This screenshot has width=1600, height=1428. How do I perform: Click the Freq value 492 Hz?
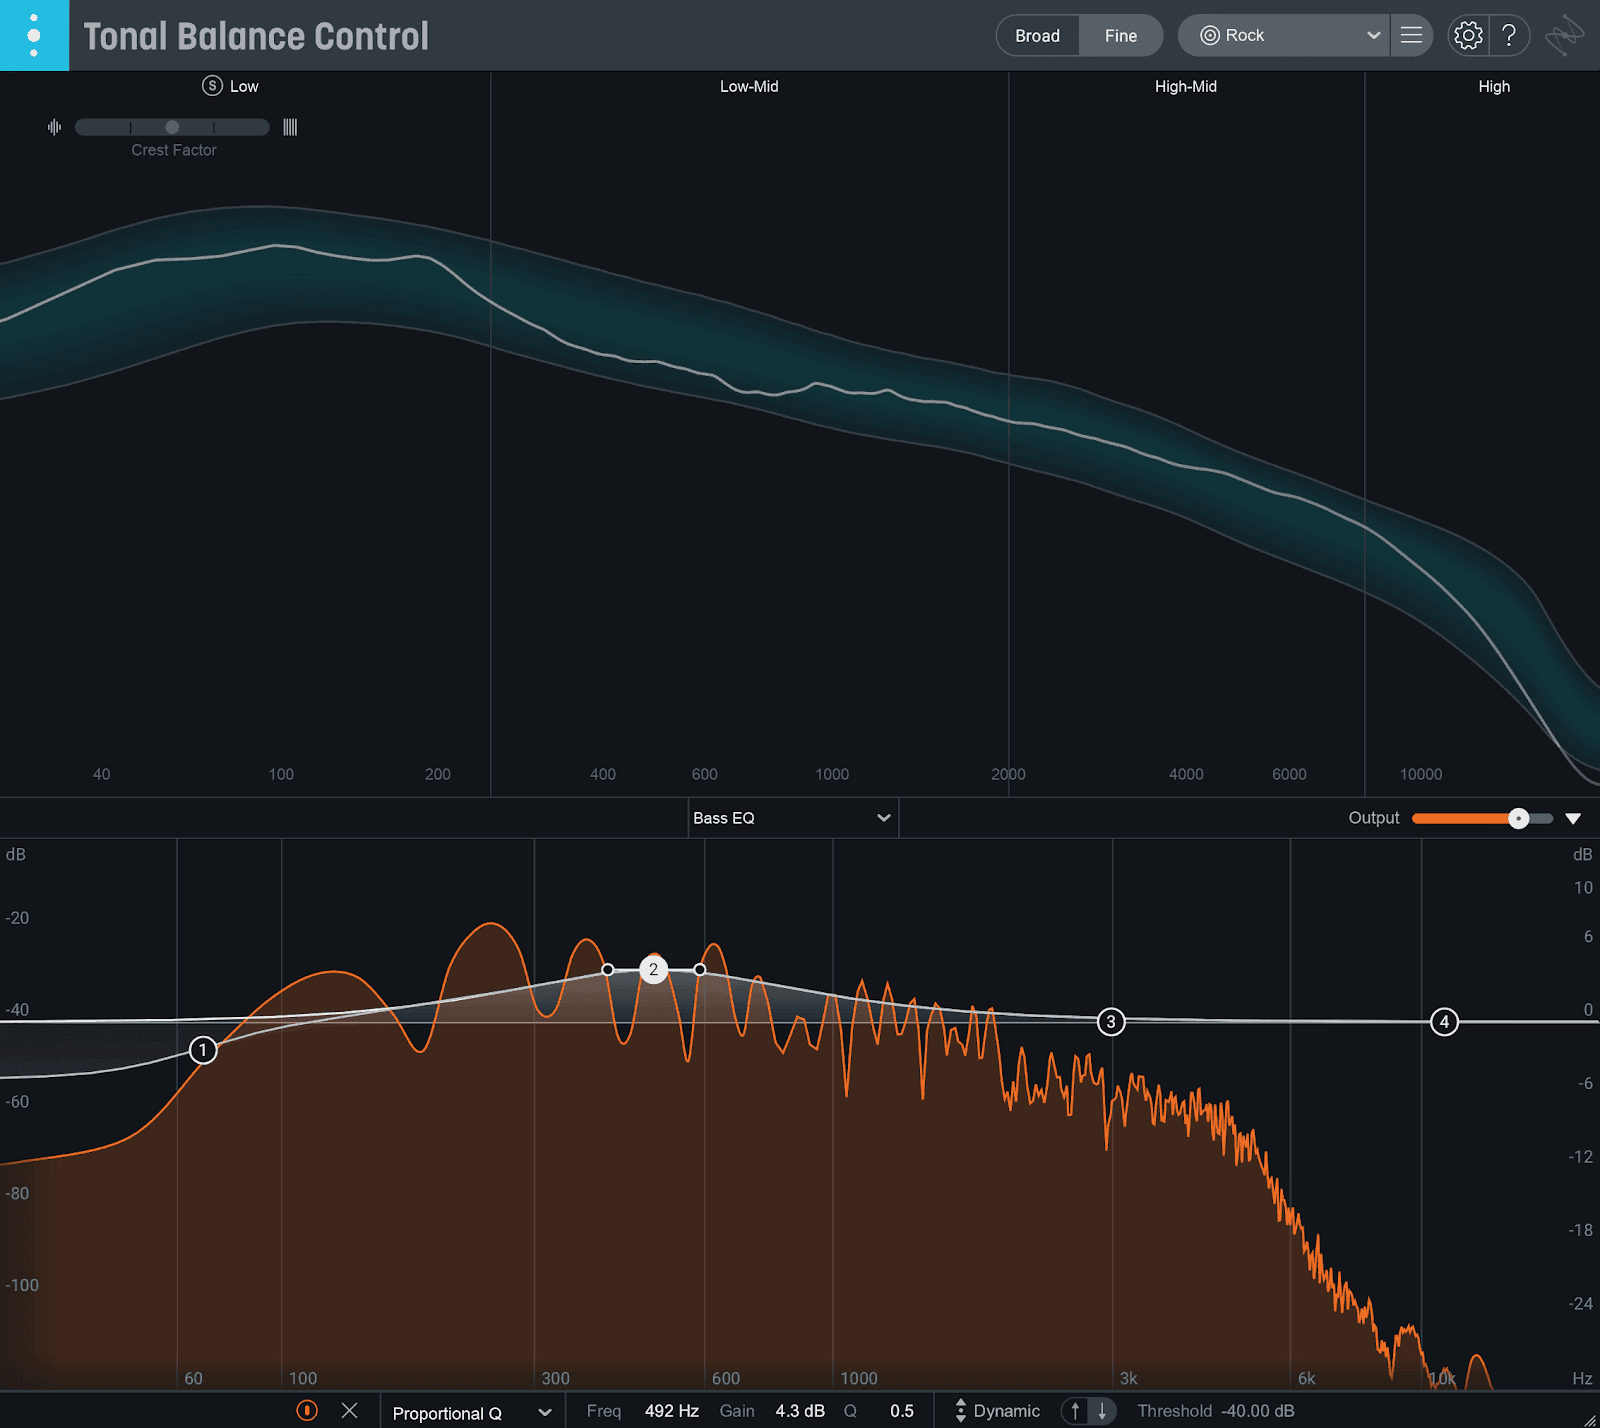[672, 1411]
